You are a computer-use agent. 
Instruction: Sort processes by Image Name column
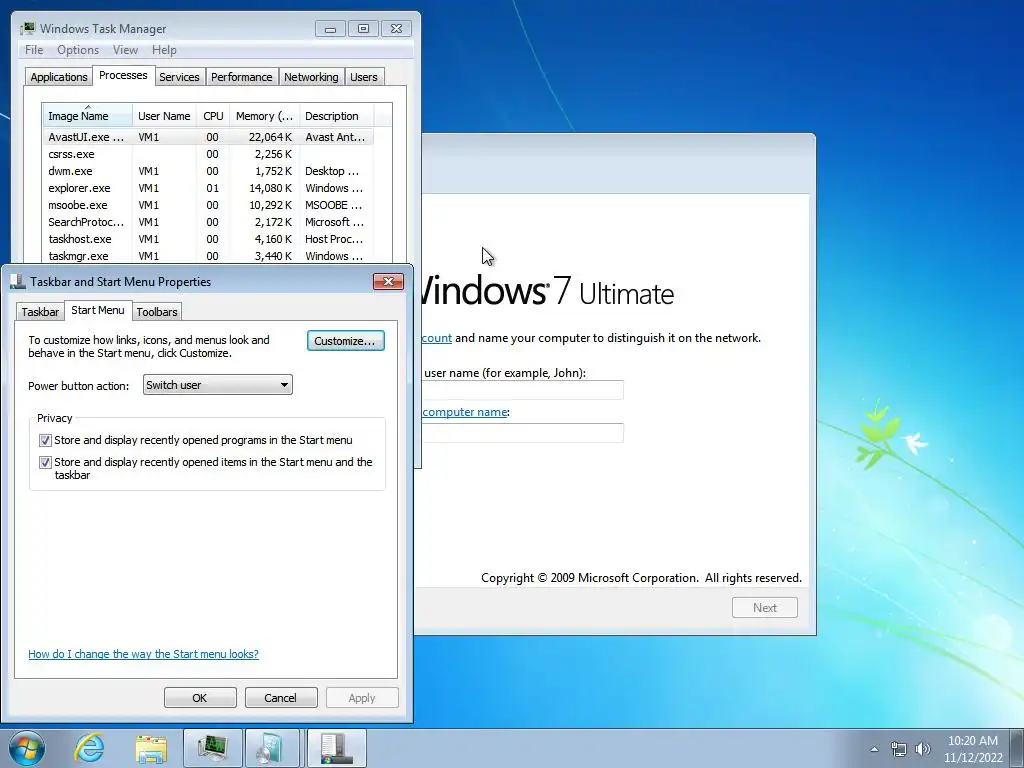coord(88,116)
